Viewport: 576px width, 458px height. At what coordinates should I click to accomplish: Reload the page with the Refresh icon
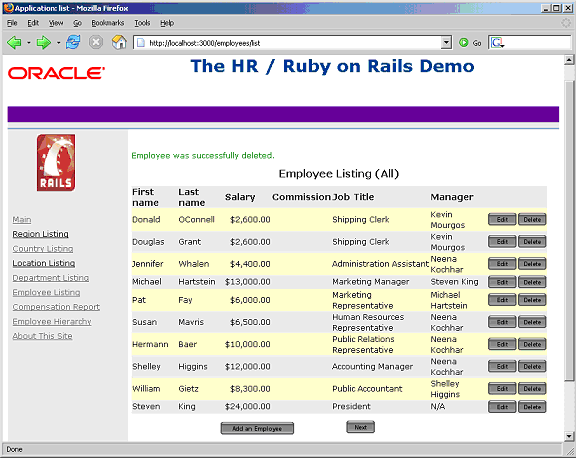[73, 43]
